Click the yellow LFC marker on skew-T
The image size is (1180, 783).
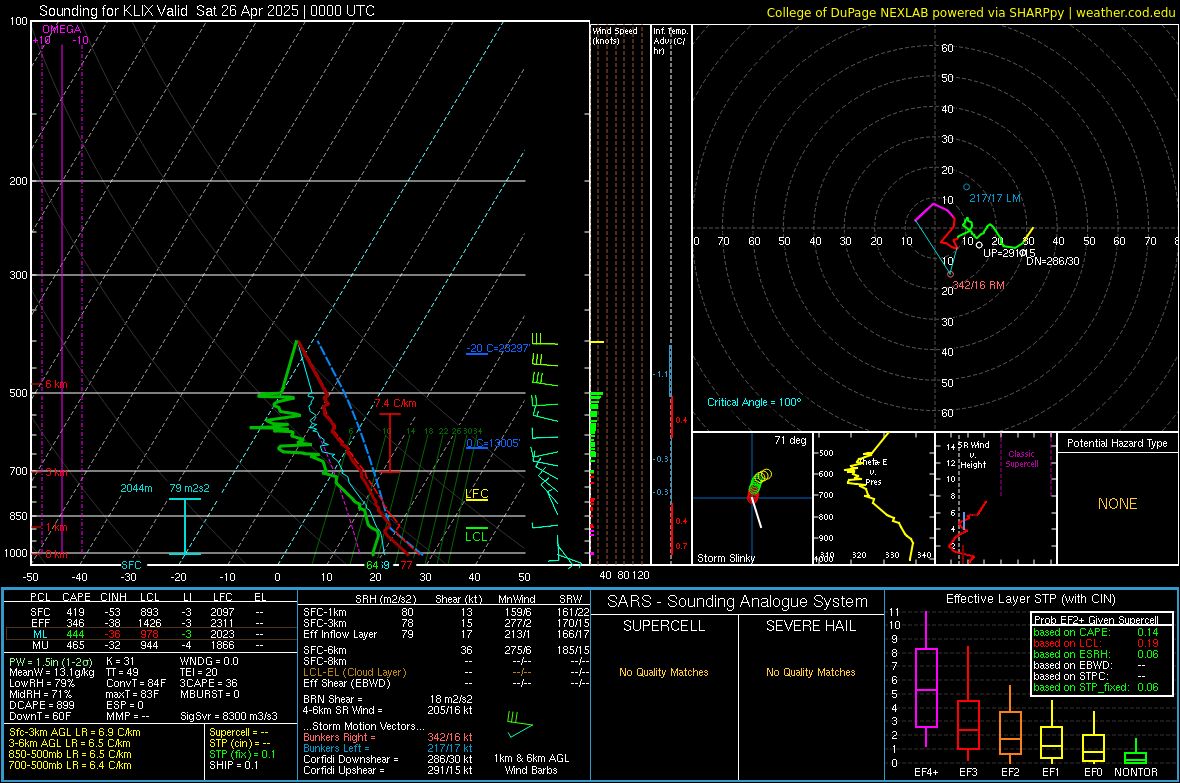[x=476, y=495]
